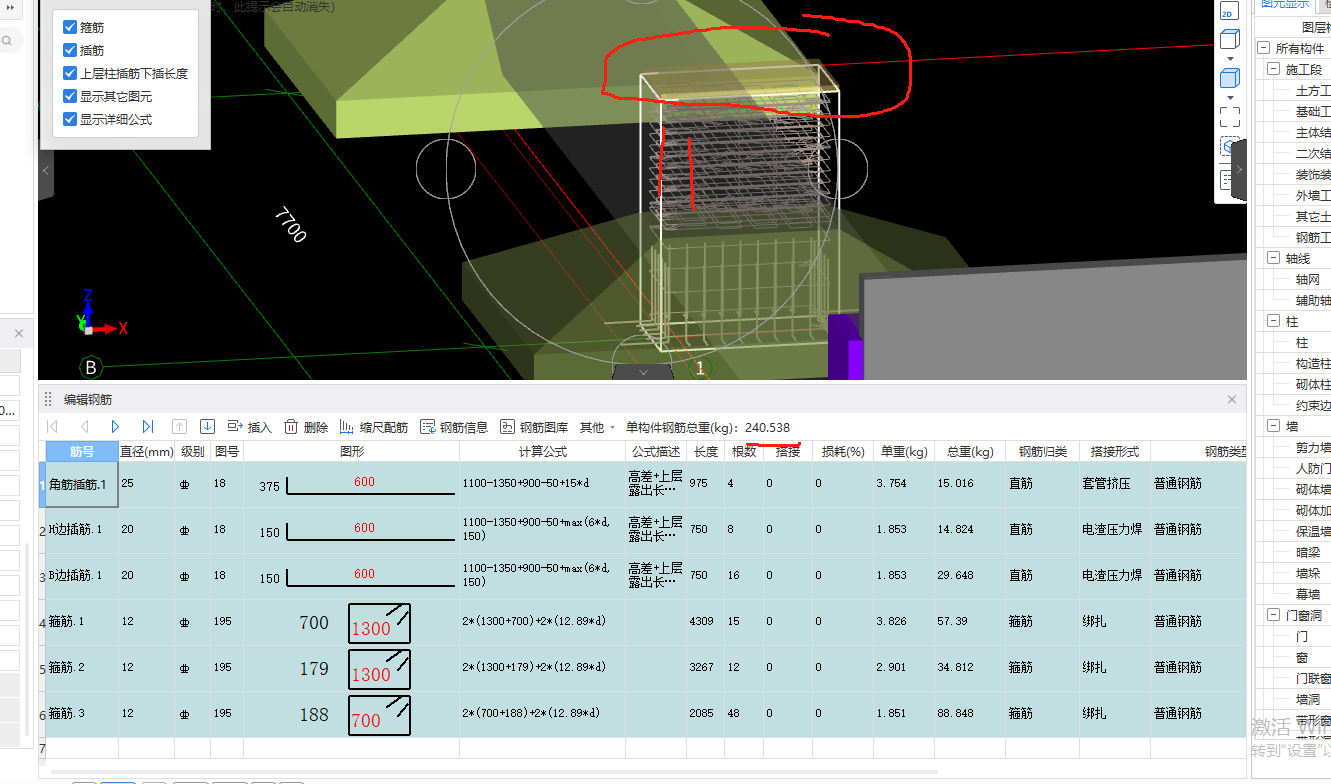Select 构造柱 in the layer tree
Image resolution: width=1331 pixels, height=784 pixels.
(x=1313, y=364)
